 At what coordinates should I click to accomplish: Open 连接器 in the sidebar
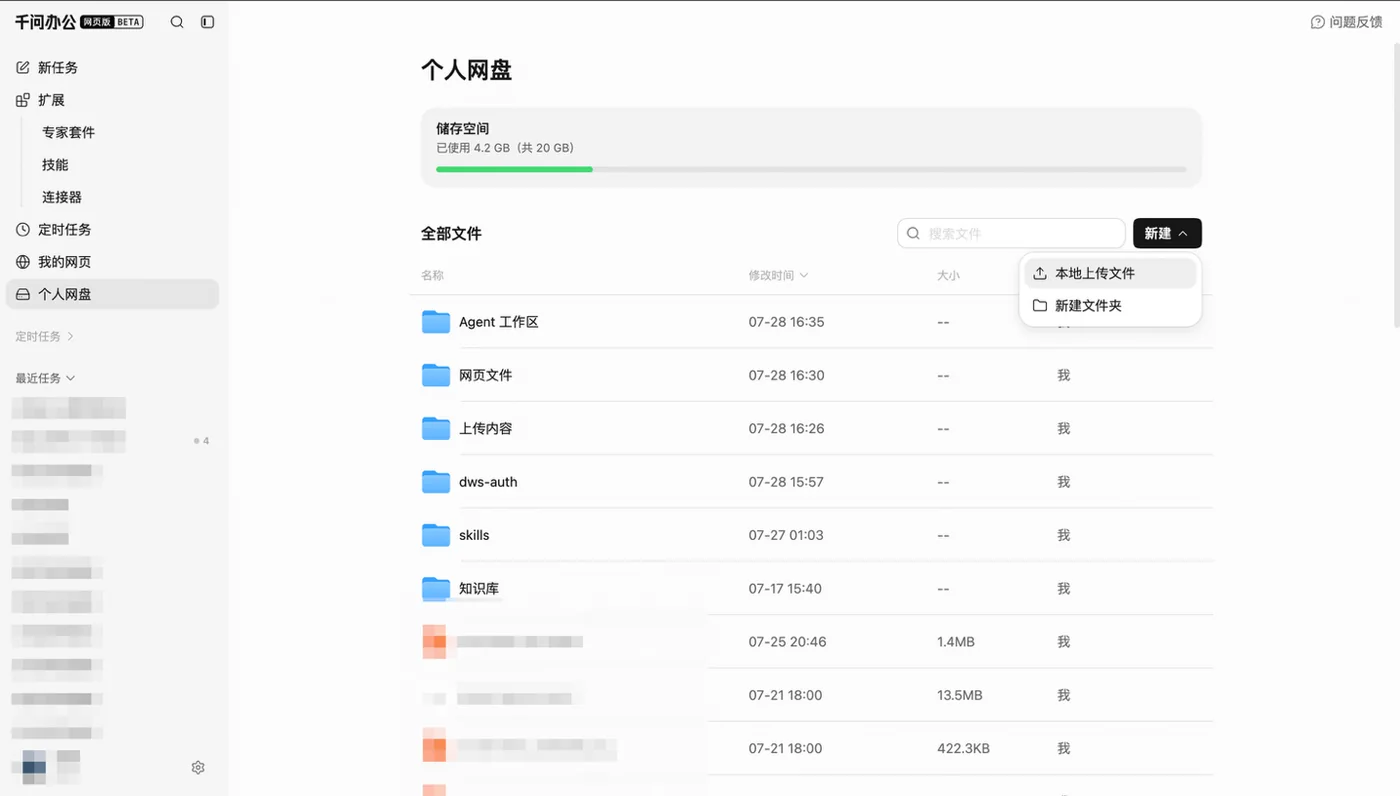click(62, 197)
